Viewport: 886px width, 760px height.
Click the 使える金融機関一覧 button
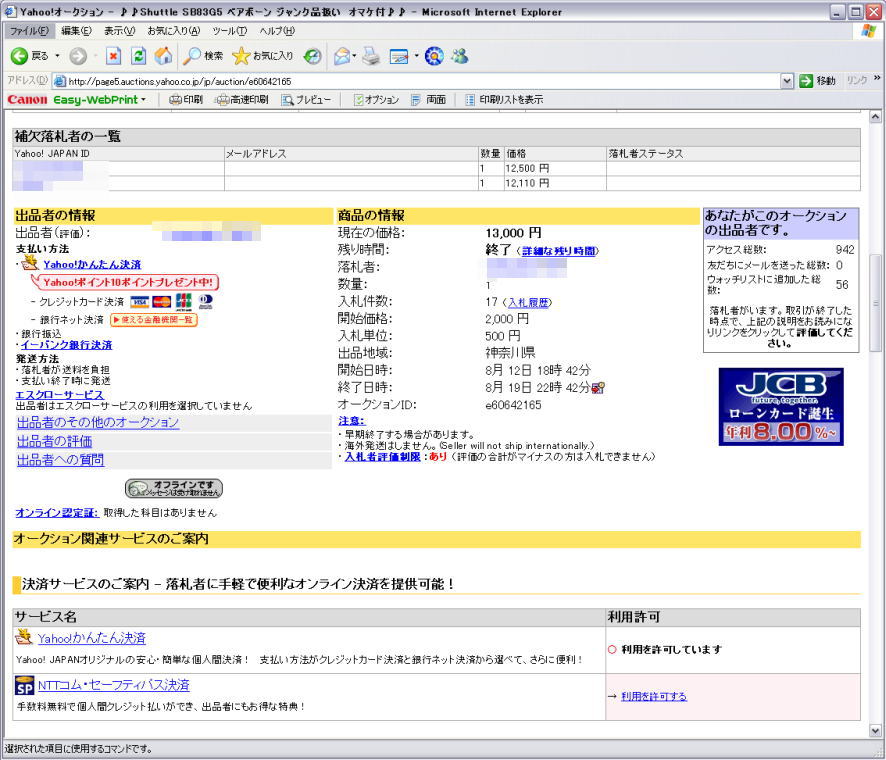pyautogui.click(x=153, y=320)
